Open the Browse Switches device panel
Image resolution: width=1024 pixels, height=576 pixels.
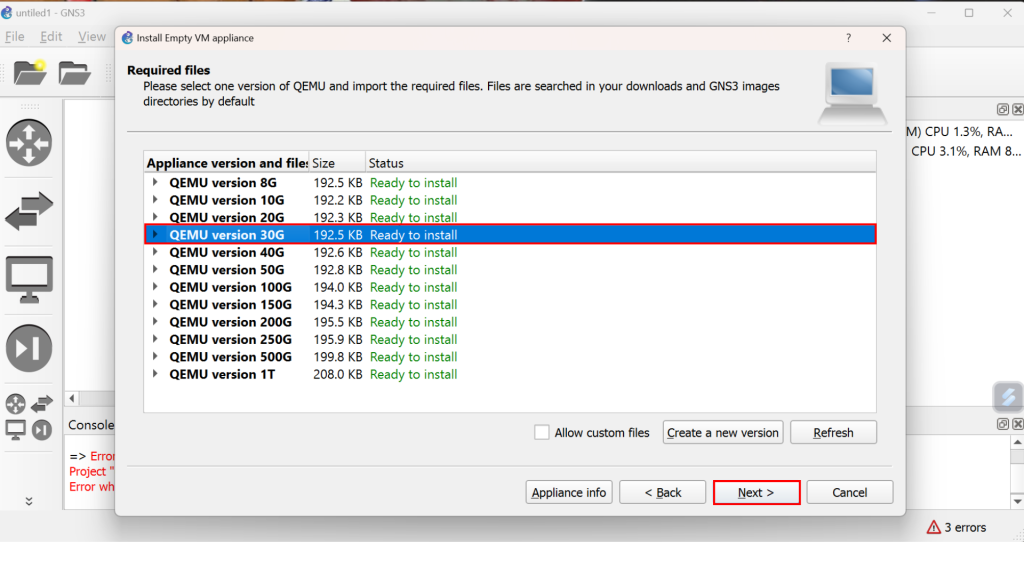pos(29,211)
